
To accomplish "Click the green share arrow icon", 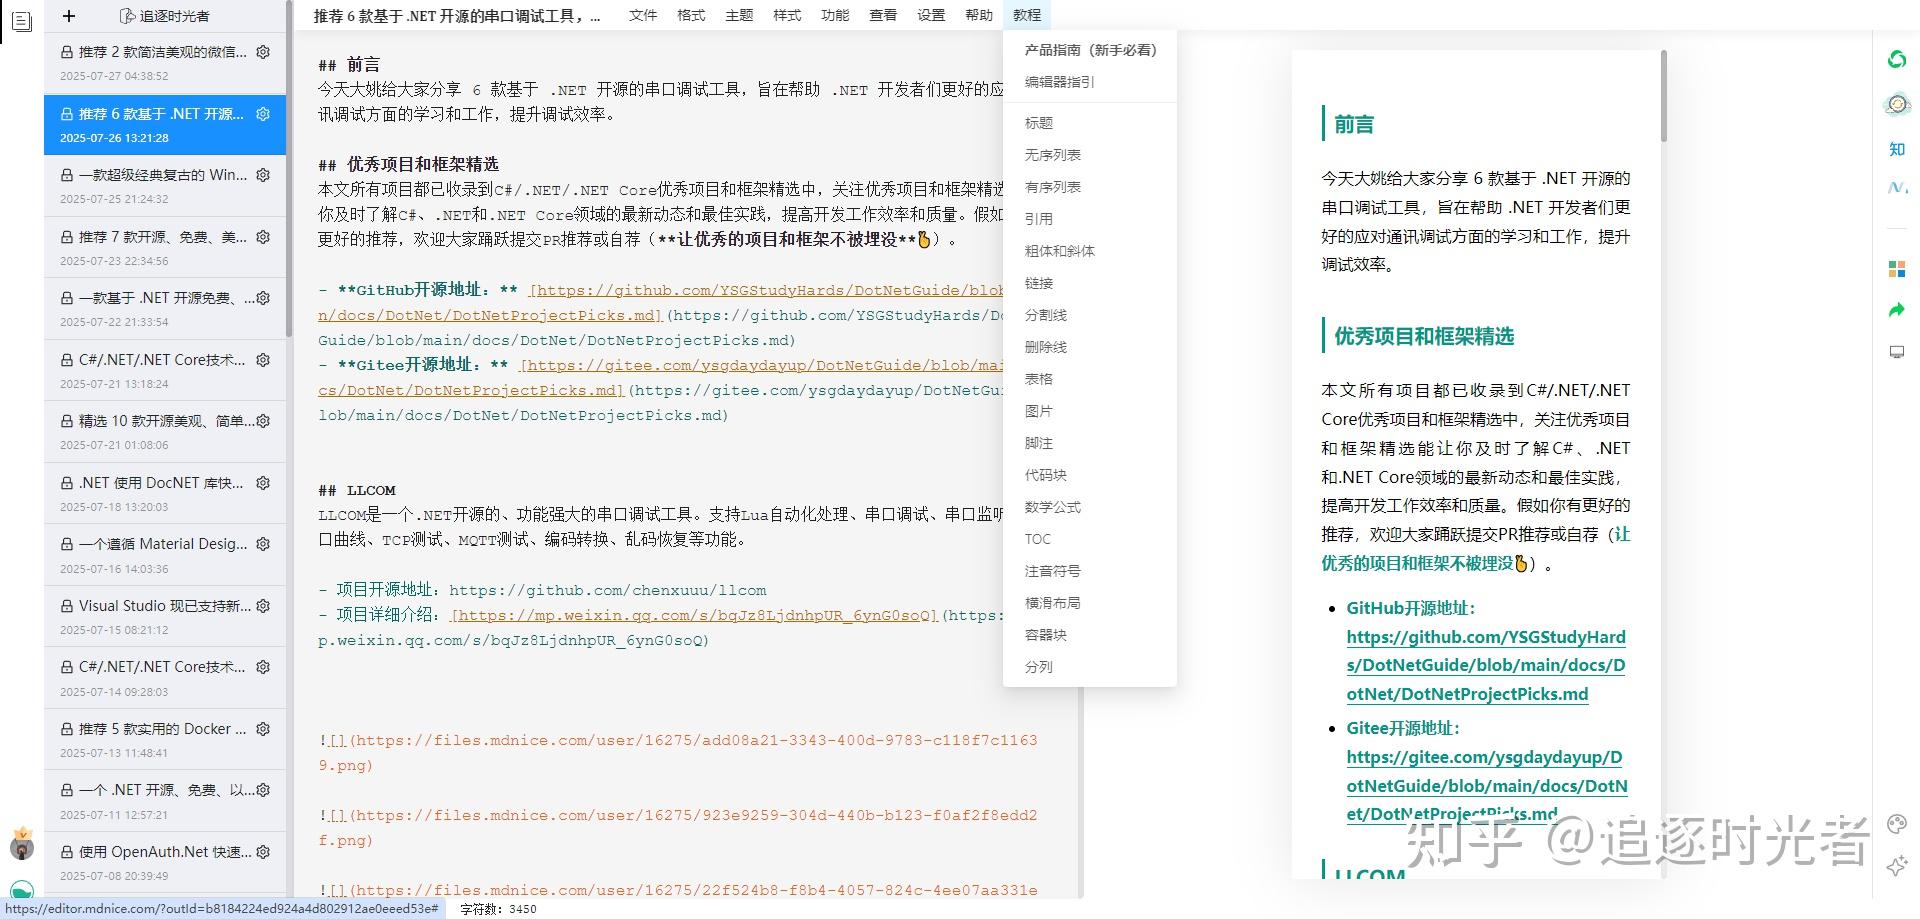I will pyautogui.click(x=1896, y=311).
